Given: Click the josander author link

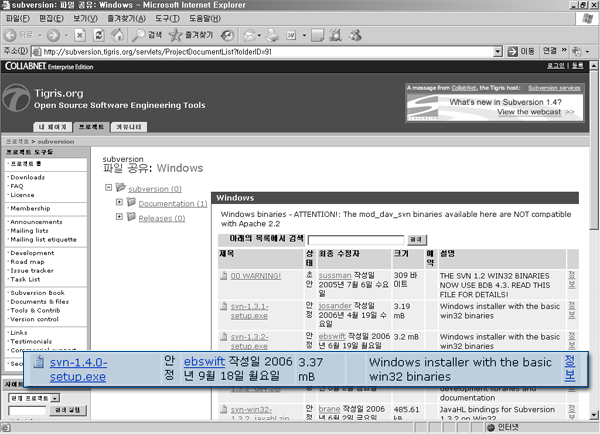Looking at the screenshot, I should pos(335,306).
